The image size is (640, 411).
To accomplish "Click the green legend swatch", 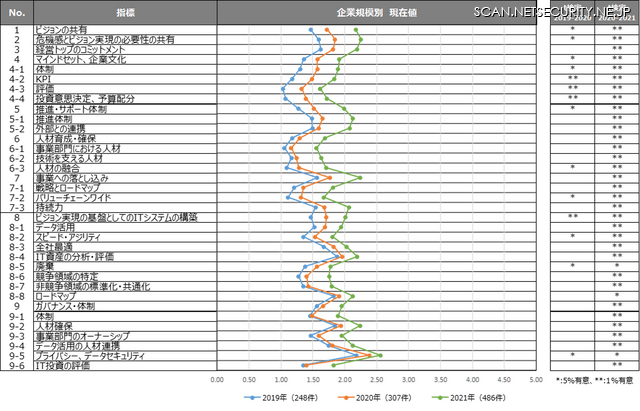I will pos(438,397).
